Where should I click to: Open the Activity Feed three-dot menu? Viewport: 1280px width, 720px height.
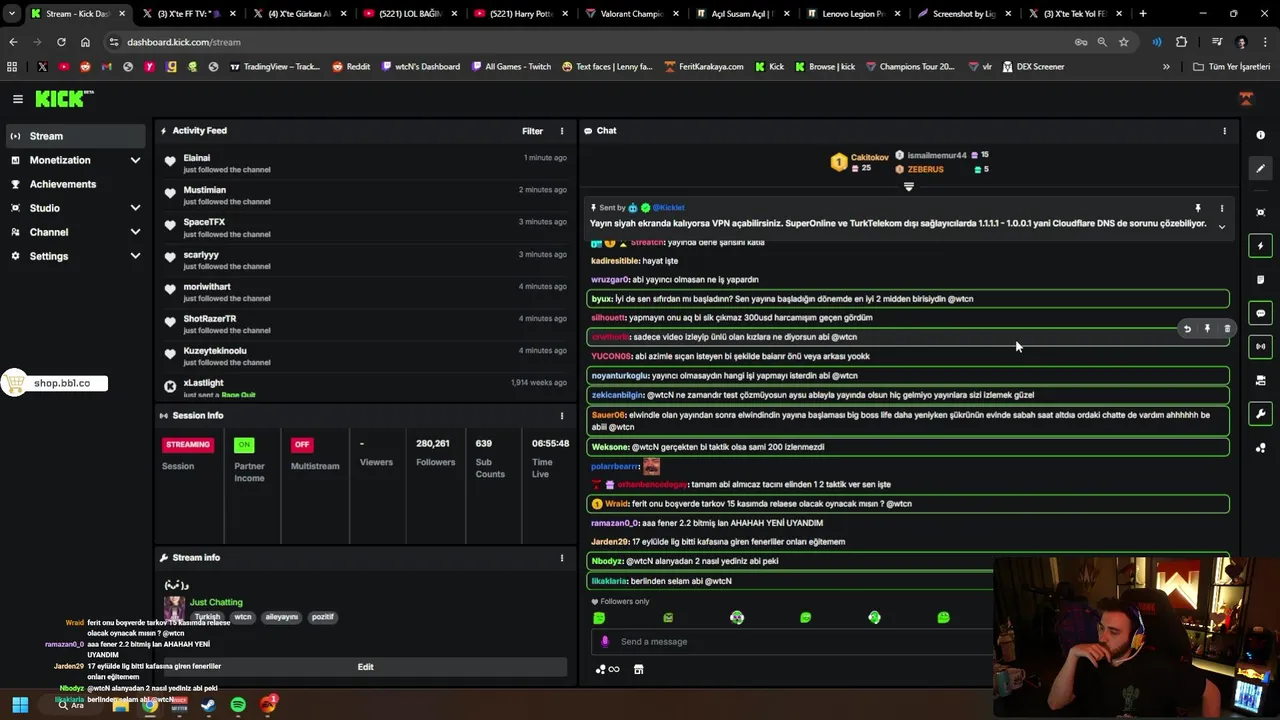coord(561,131)
